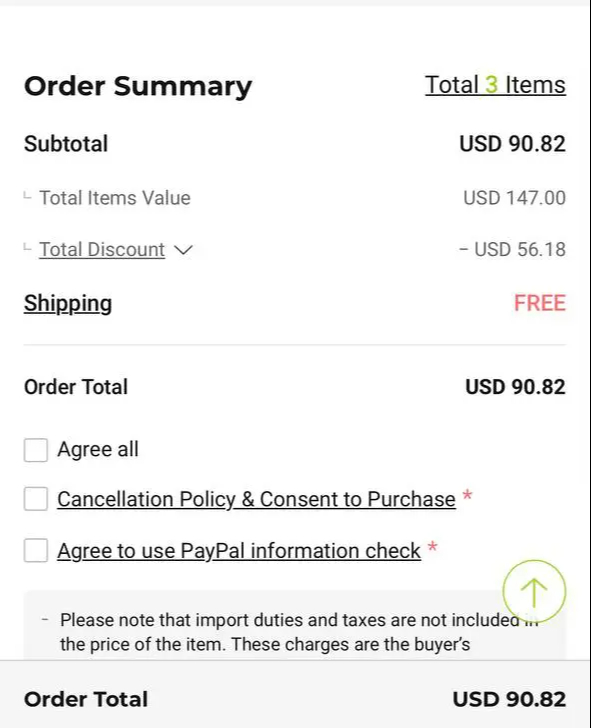Open the Shipping details link

click(x=68, y=304)
